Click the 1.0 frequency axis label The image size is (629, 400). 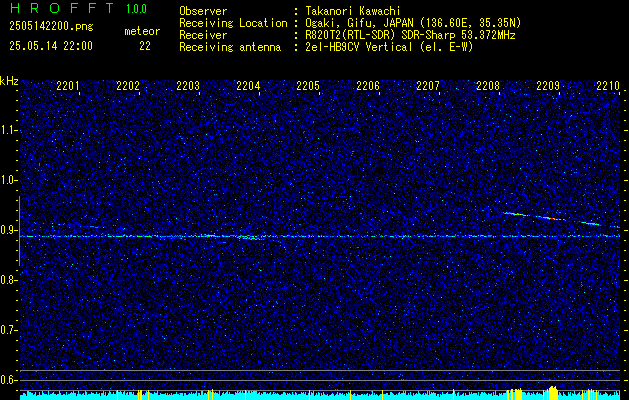[x=8, y=180]
